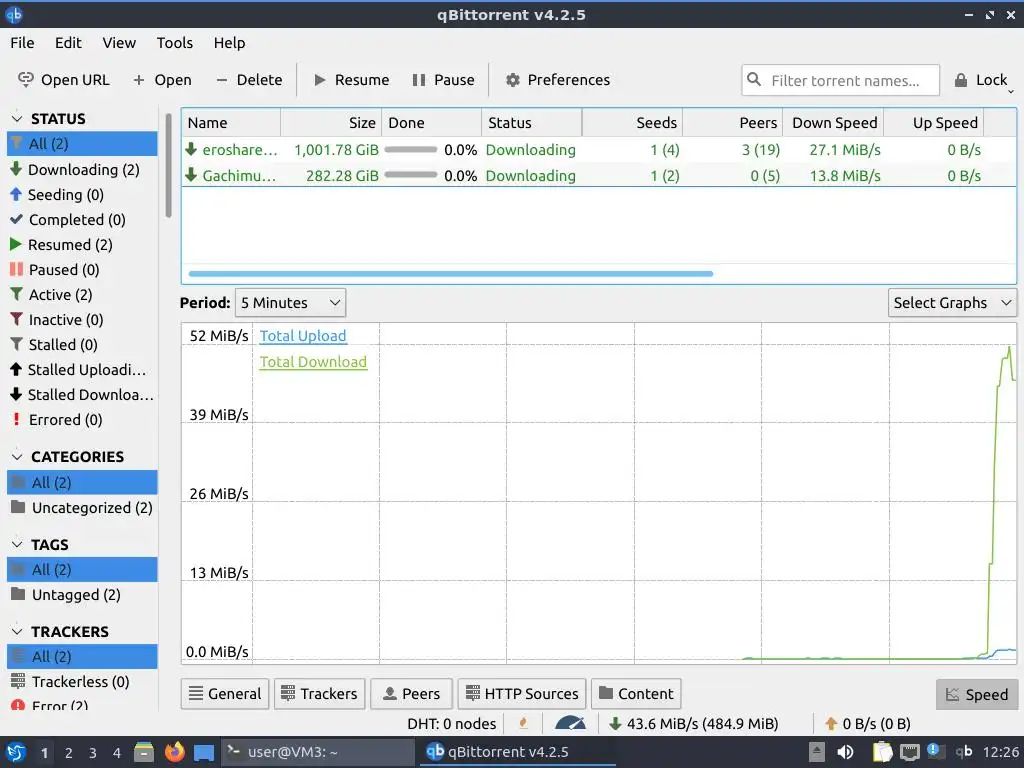1024x768 pixels.
Task: Click the download speed status bar entry
Action: point(694,724)
